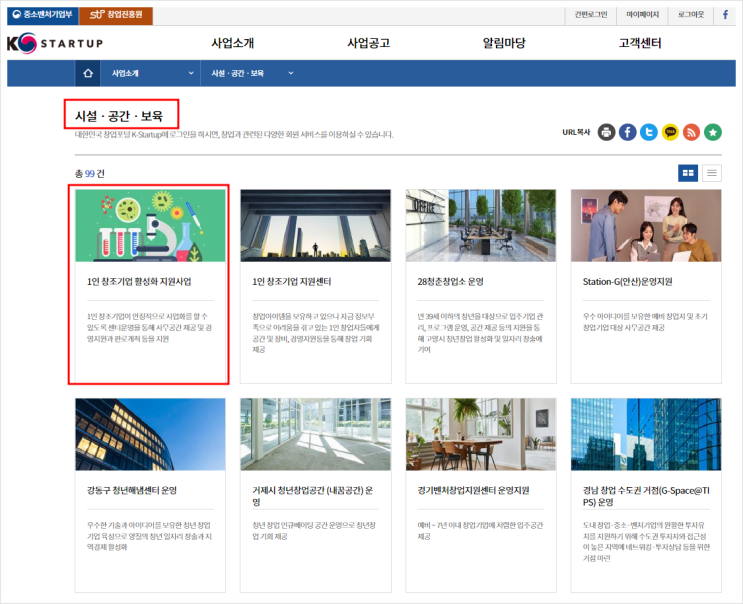Click the 로그아웃 link
Screen dimensions: 743x604
[x=691, y=15]
